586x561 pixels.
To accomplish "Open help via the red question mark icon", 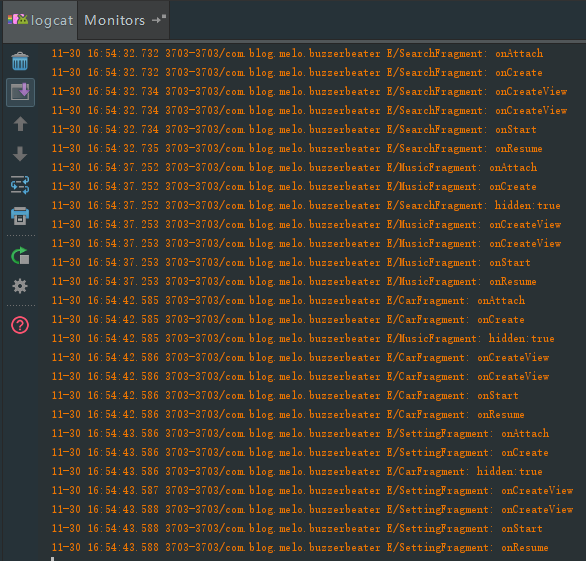I will click(20, 325).
